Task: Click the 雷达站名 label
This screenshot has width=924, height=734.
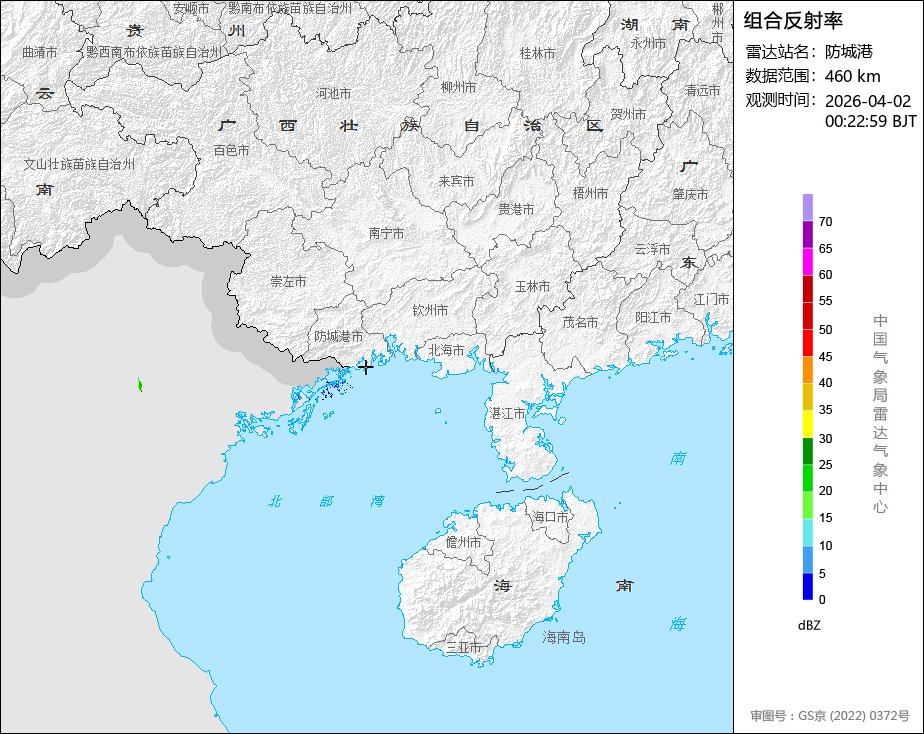Action: point(780,52)
